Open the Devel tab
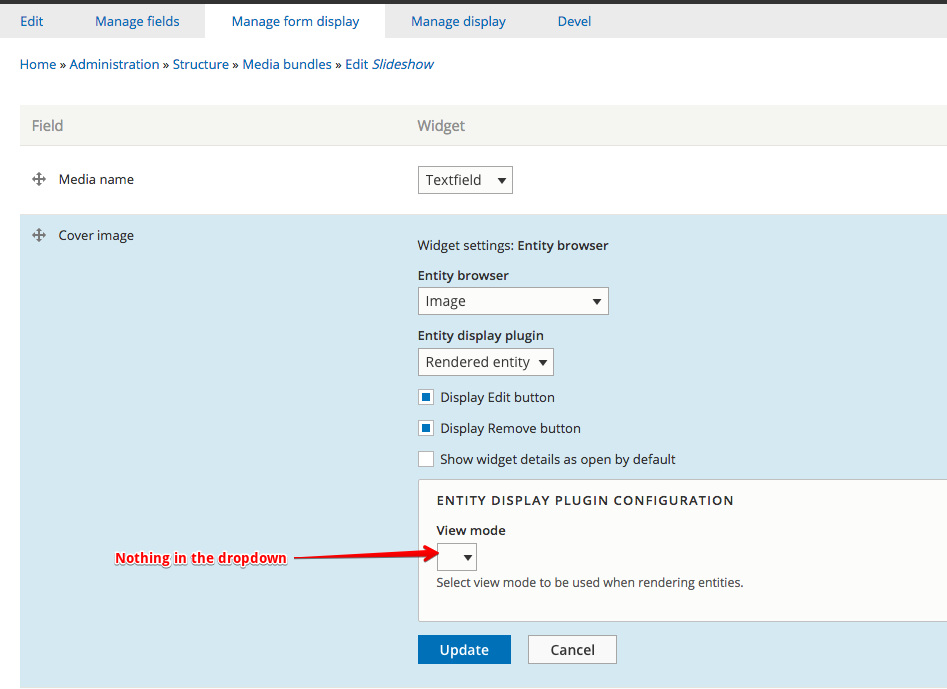947x689 pixels. 574,21
